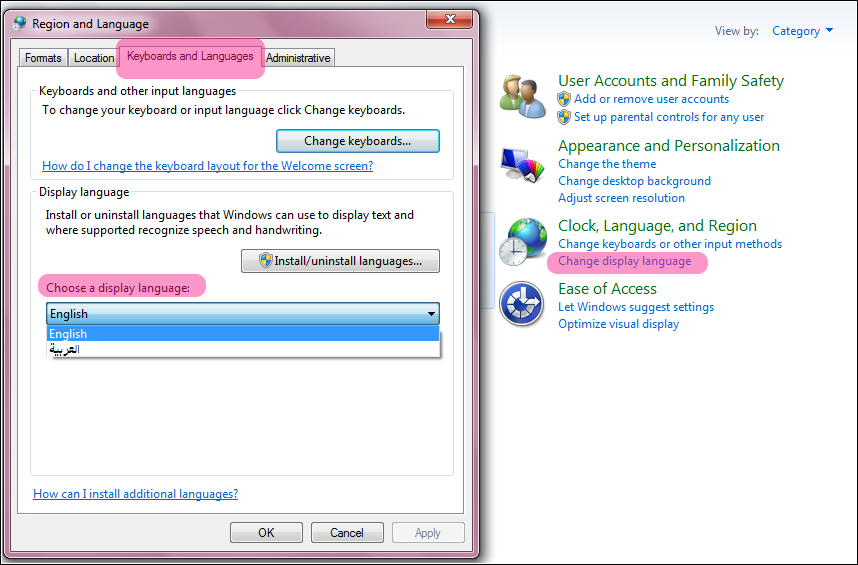The image size is (858, 565).
Task: Click the Change keyboards button
Action: coord(358,141)
